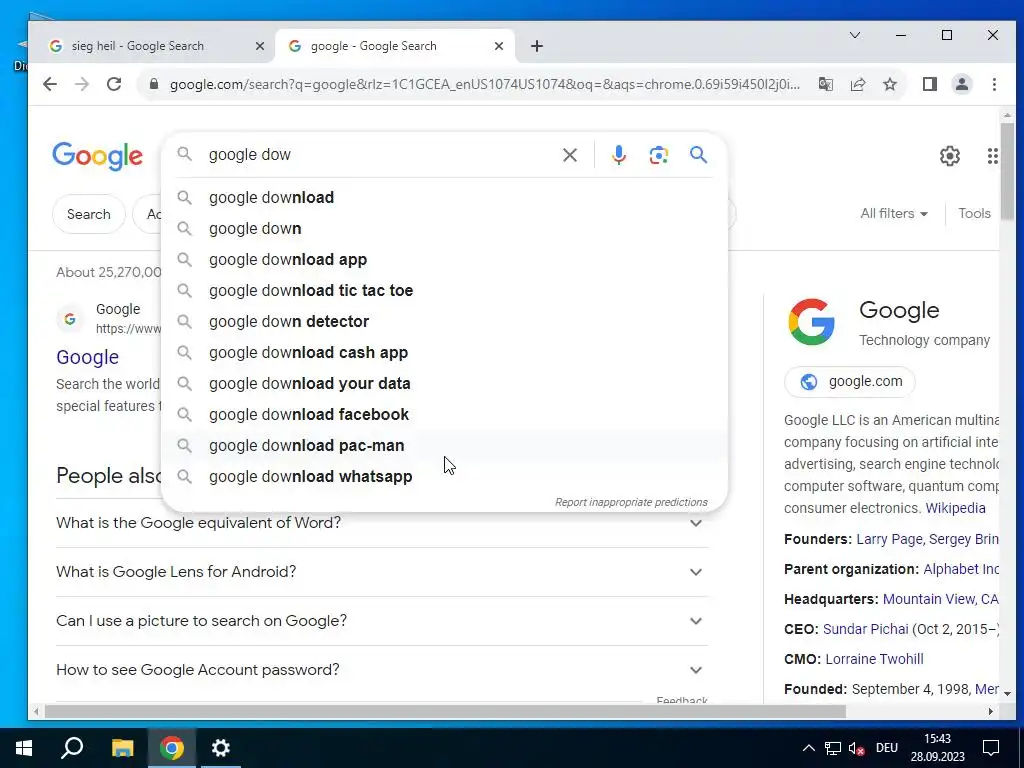Image resolution: width=1024 pixels, height=768 pixels.
Task: Reload the current page
Action: click(x=114, y=84)
